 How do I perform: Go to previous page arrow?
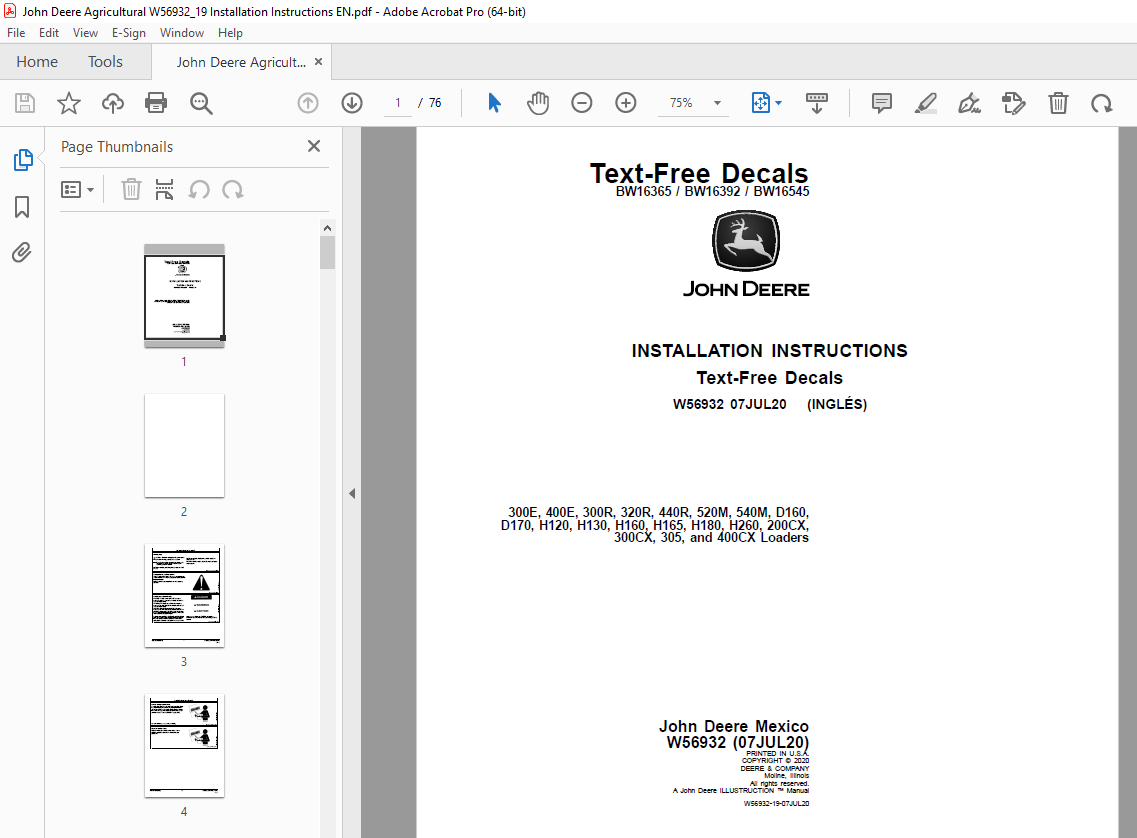point(308,103)
